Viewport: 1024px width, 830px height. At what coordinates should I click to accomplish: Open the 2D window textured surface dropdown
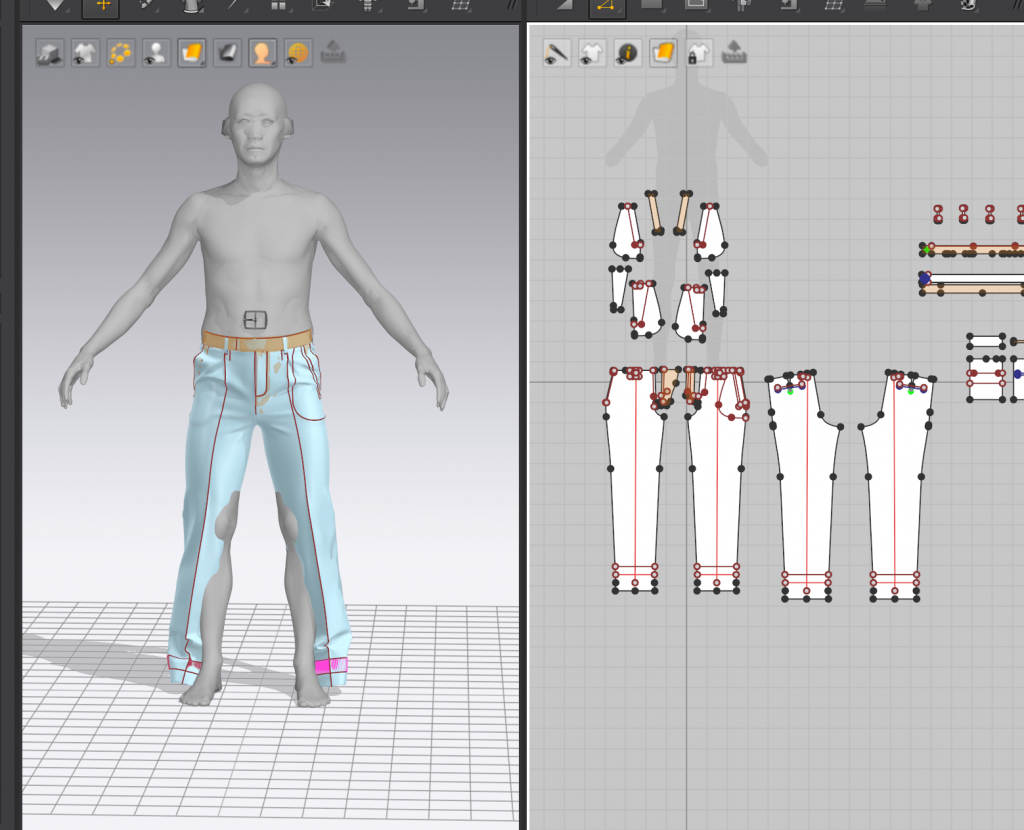click(662, 53)
